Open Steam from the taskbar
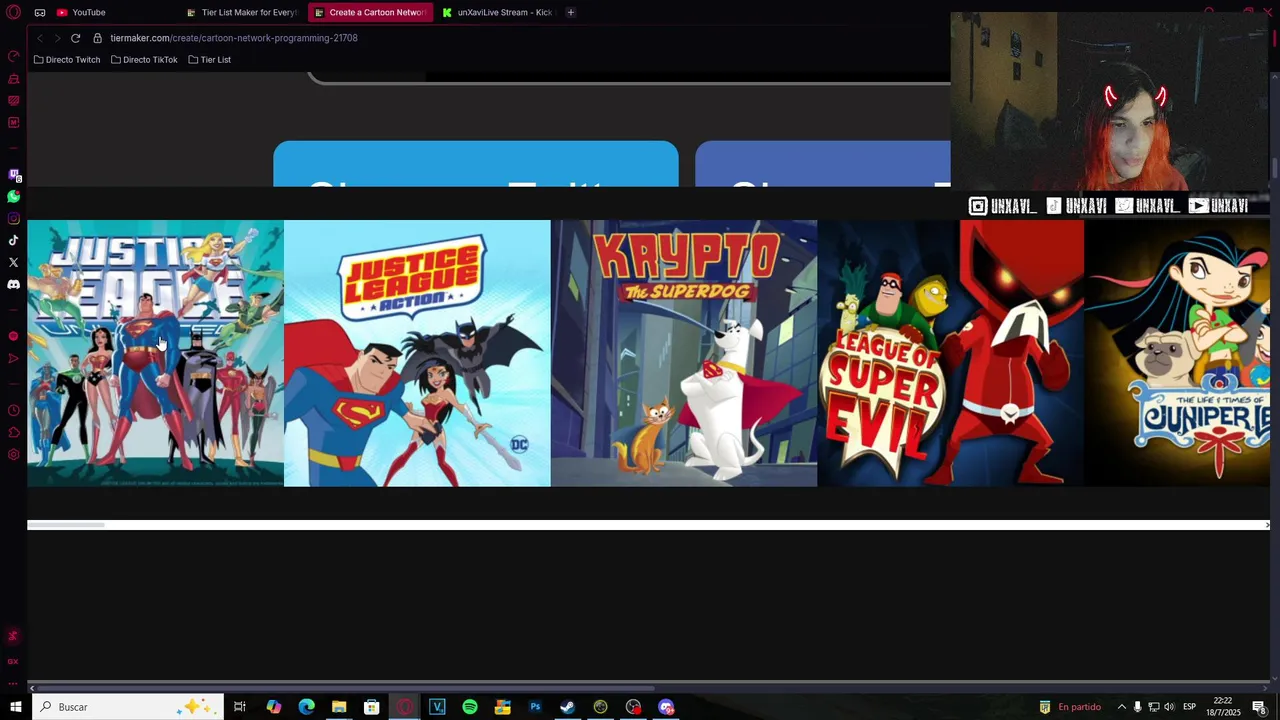The width and height of the screenshot is (1280, 720). pos(567,707)
